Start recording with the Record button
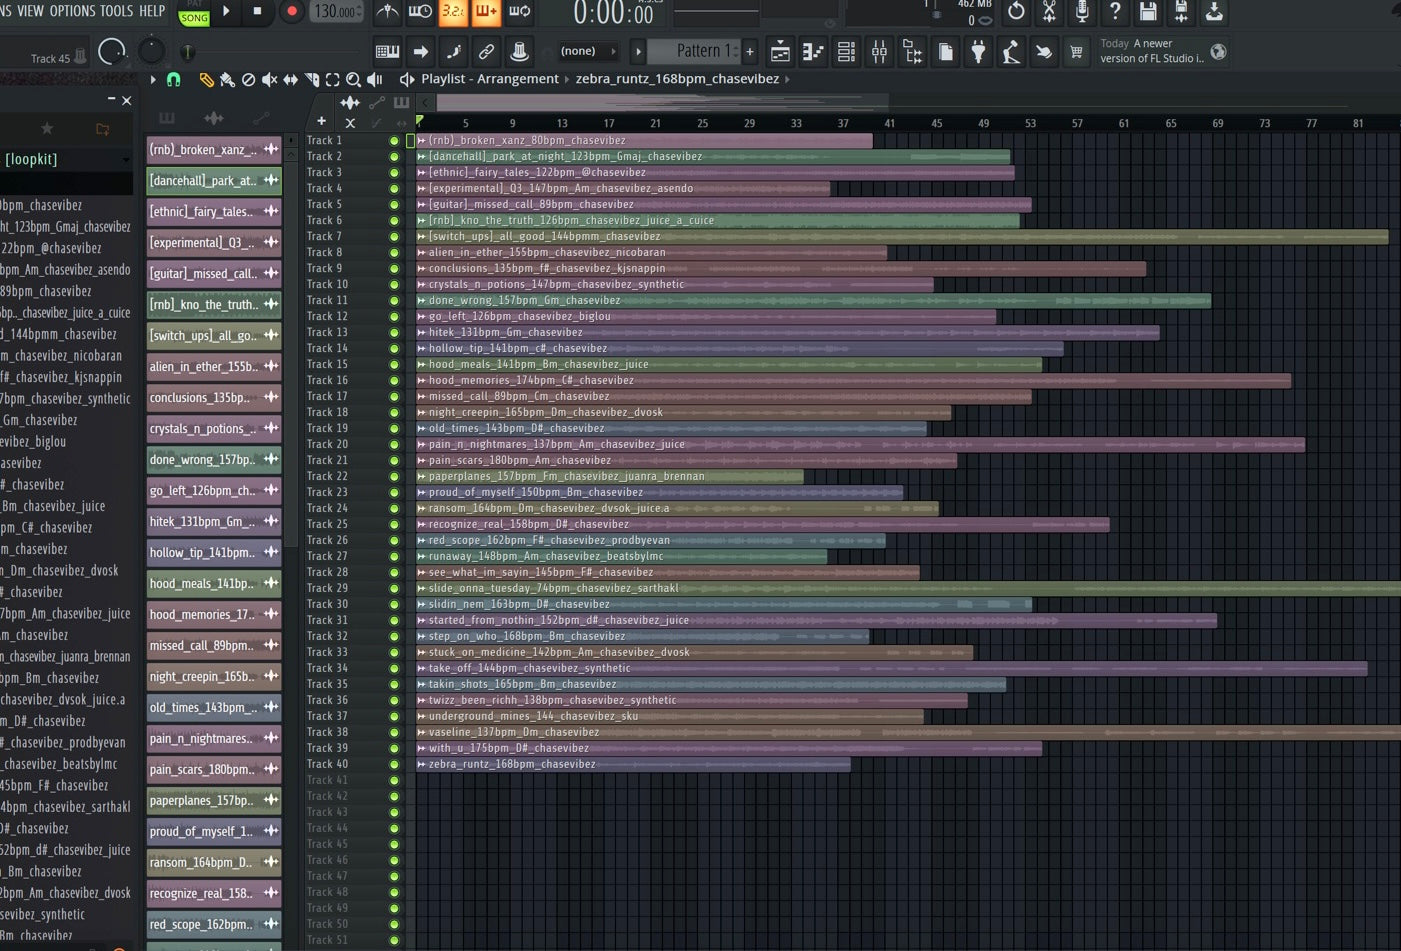The width and height of the screenshot is (1401, 951). pyautogui.click(x=291, y=11)
